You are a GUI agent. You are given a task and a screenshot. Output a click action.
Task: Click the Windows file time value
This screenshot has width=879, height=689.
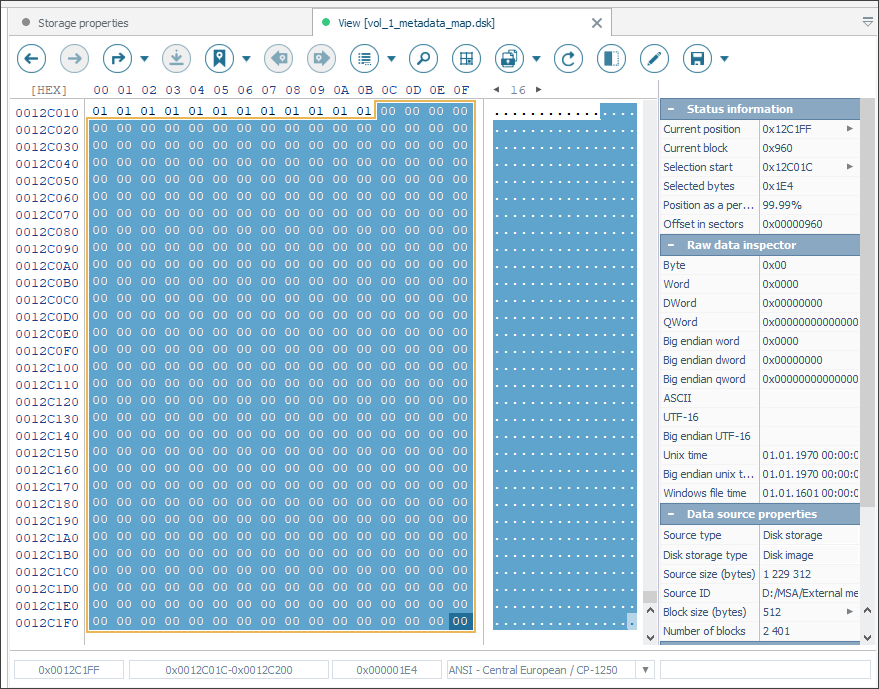[810, 493]
